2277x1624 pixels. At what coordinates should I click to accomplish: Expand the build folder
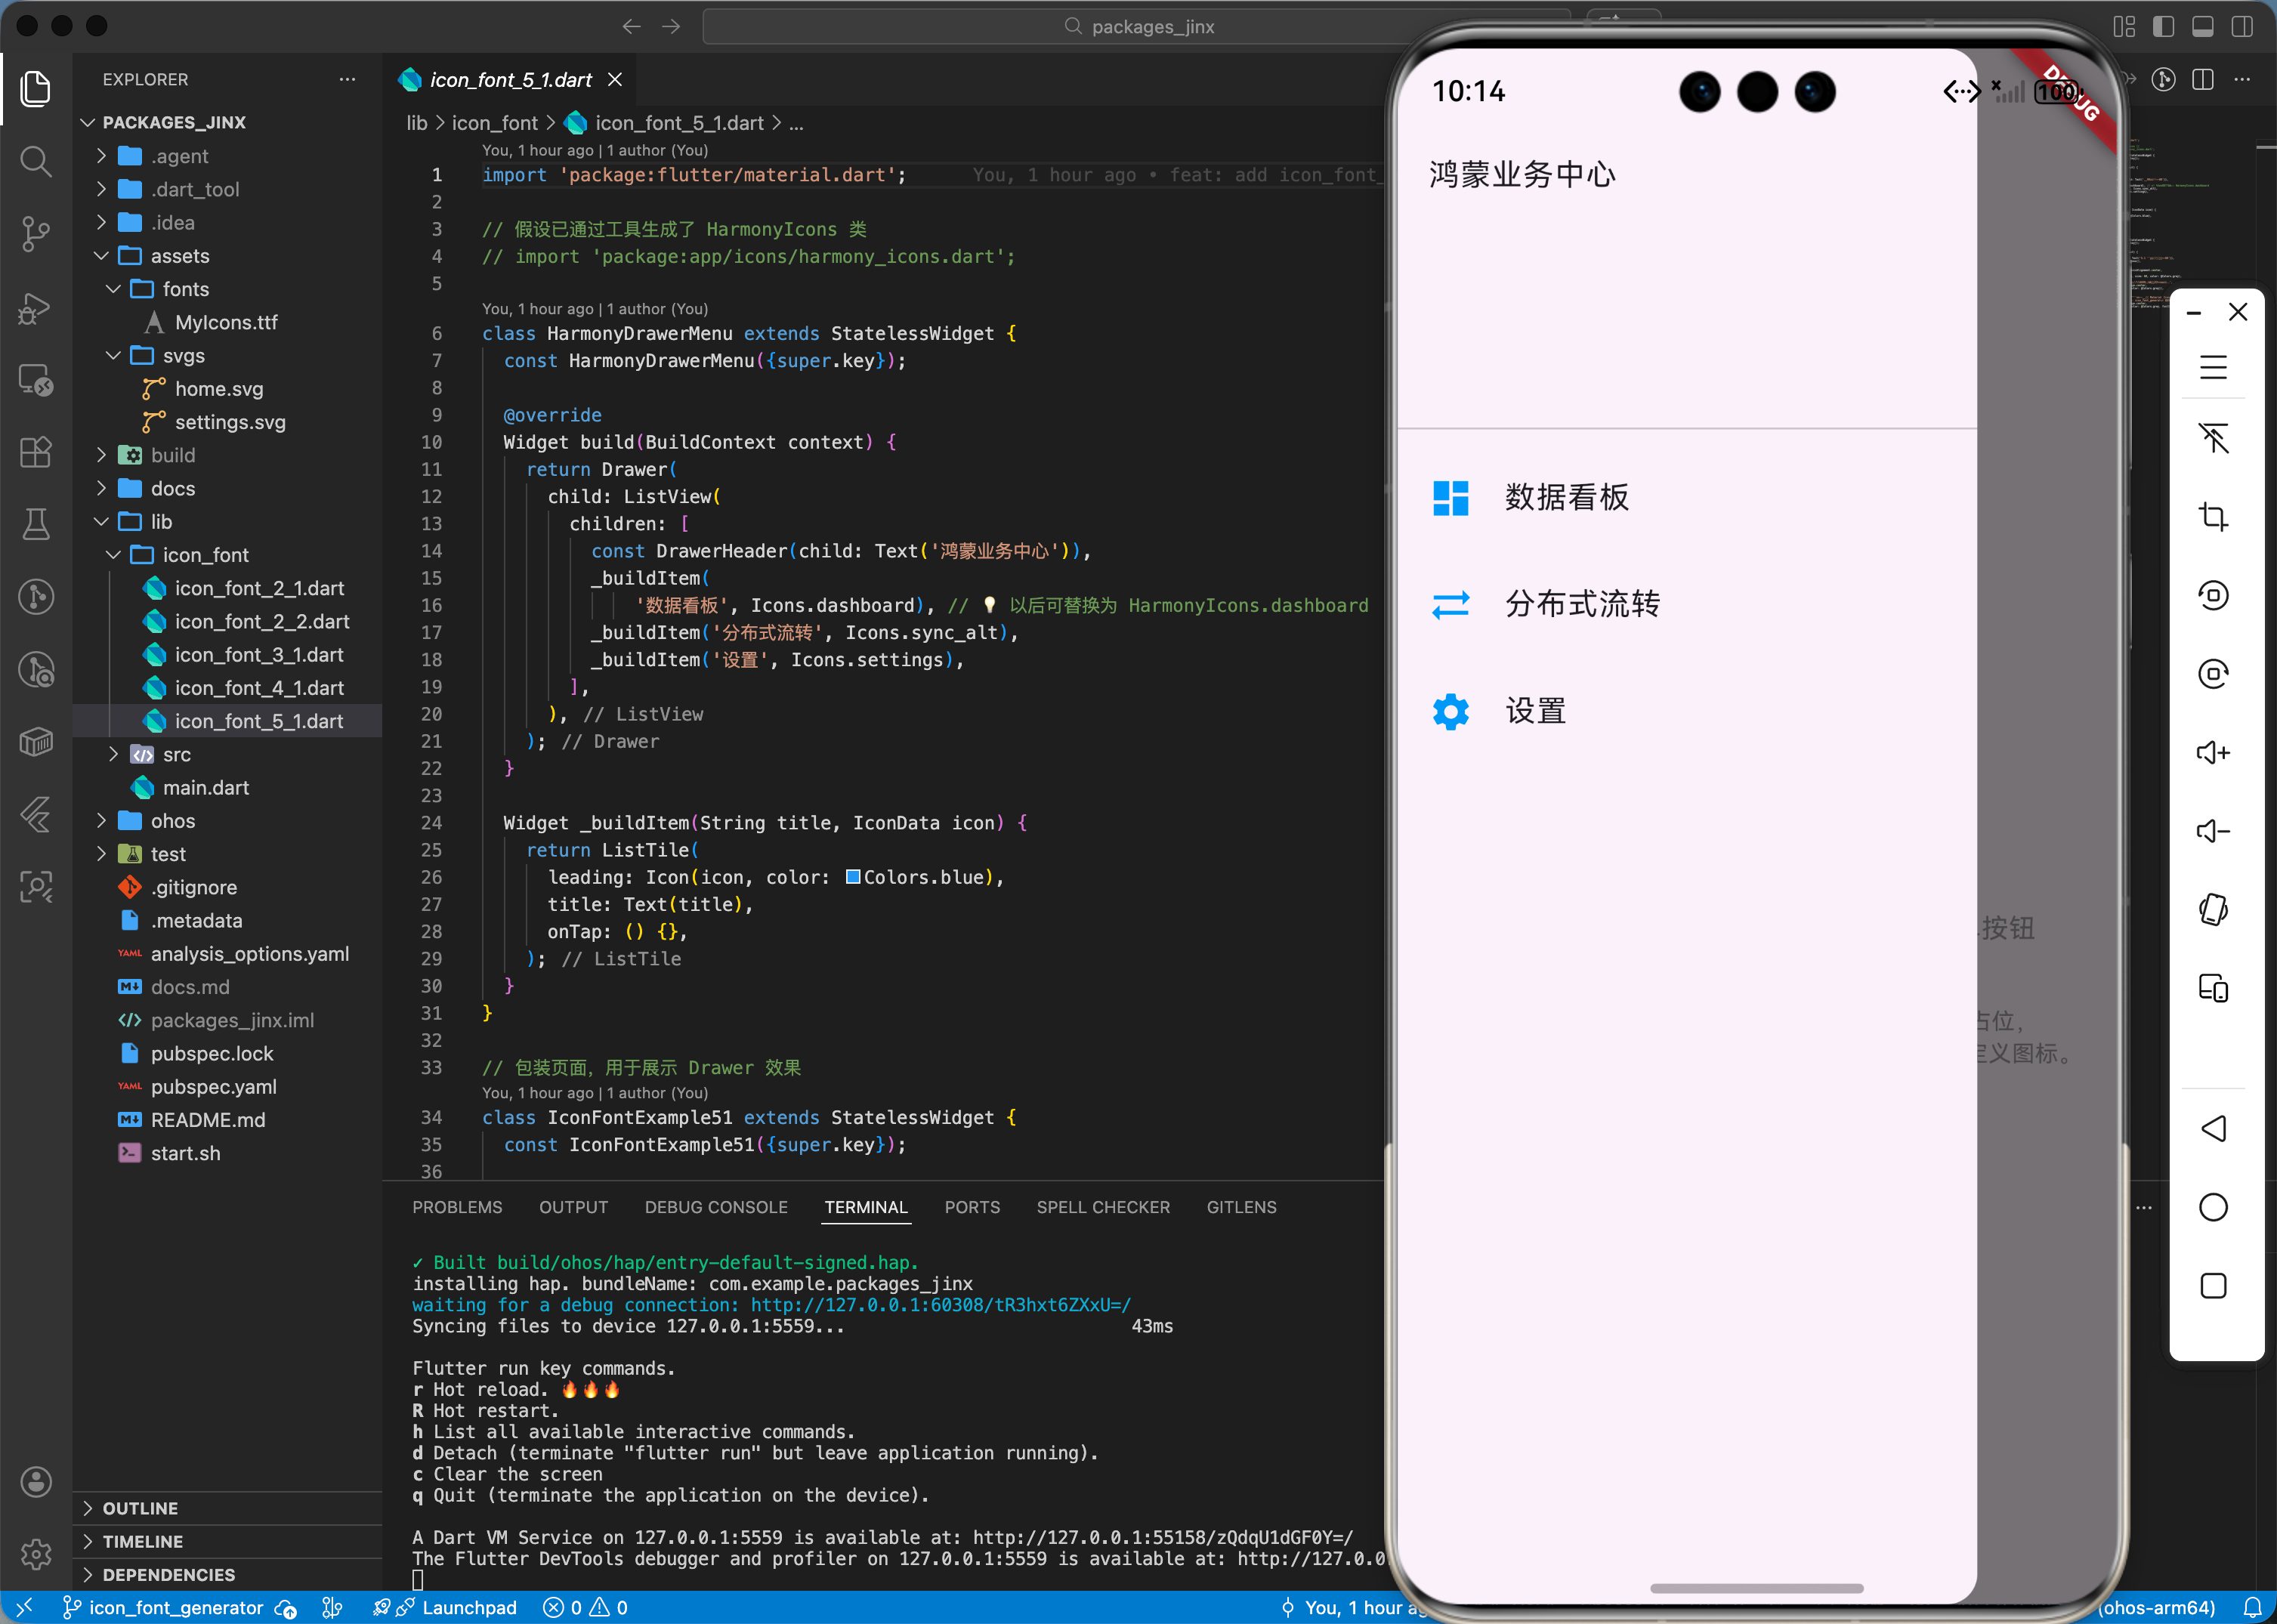172,455
